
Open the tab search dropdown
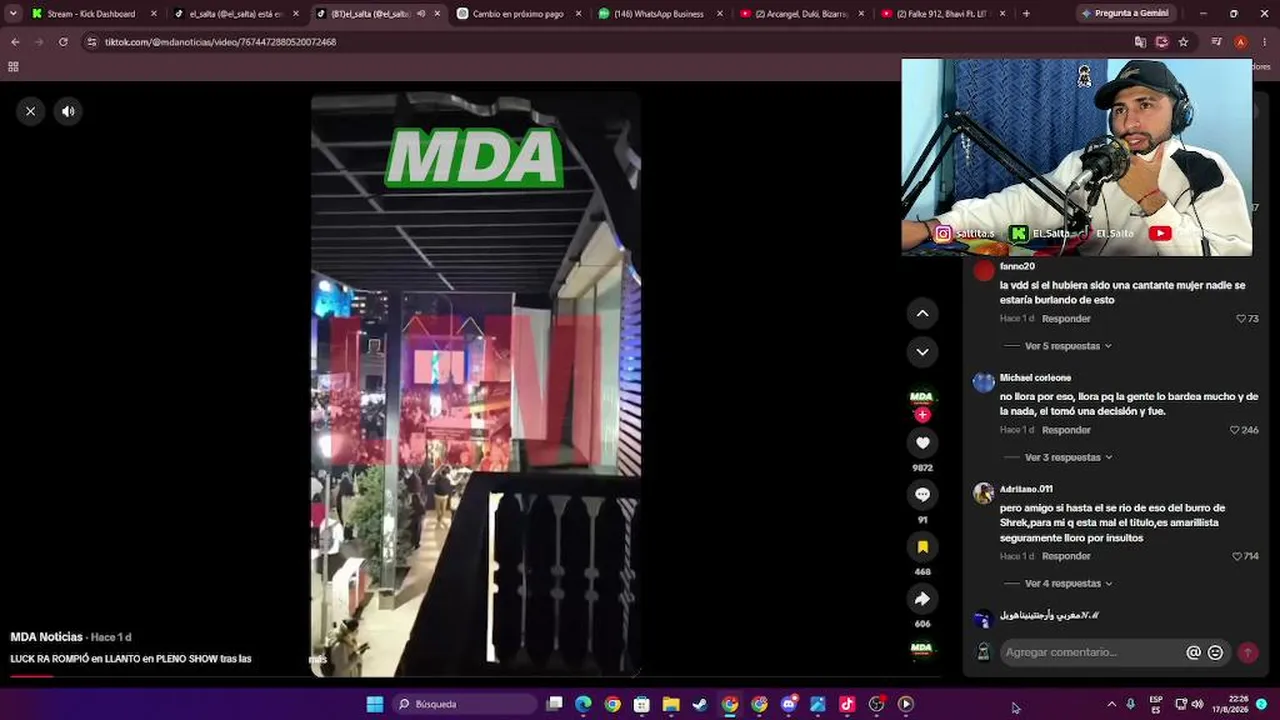[13, 14]
